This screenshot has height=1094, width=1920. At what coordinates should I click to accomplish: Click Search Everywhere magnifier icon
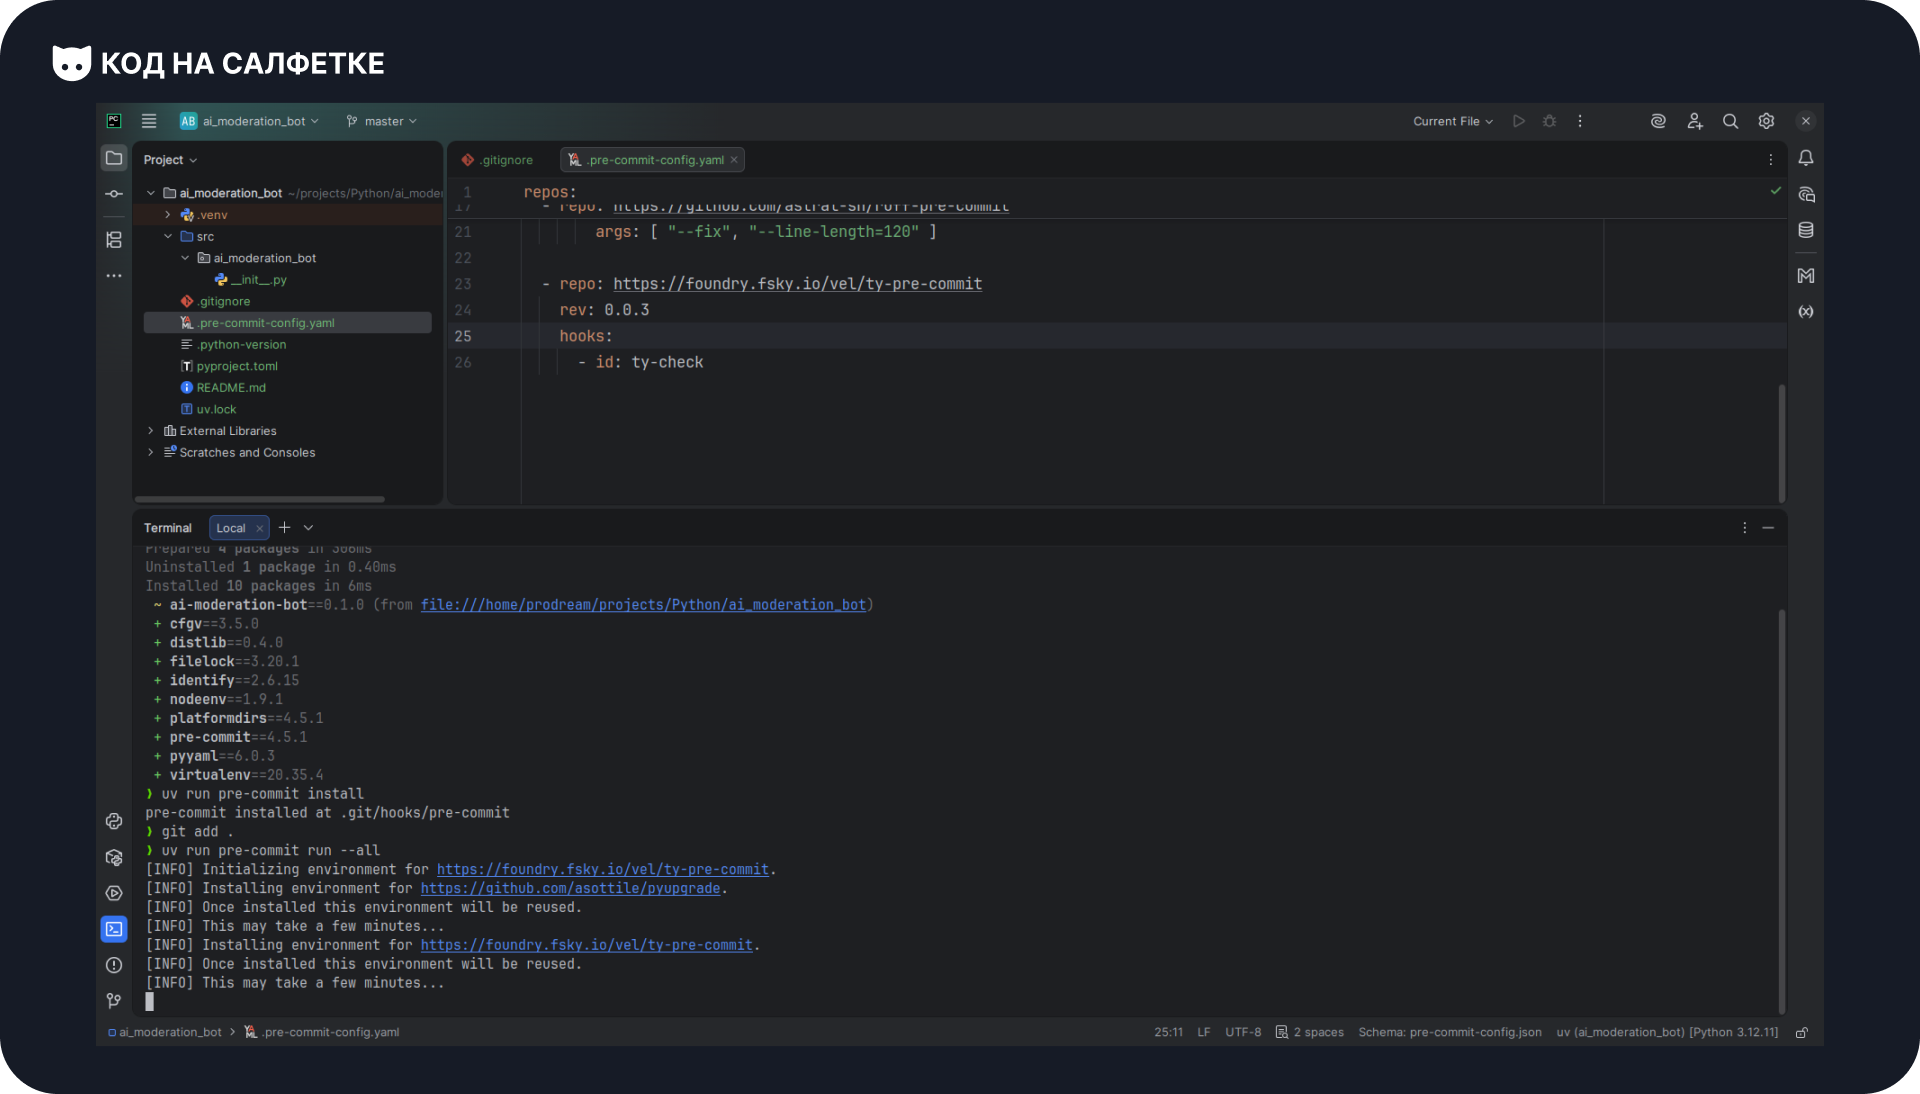pos(1730,121)
